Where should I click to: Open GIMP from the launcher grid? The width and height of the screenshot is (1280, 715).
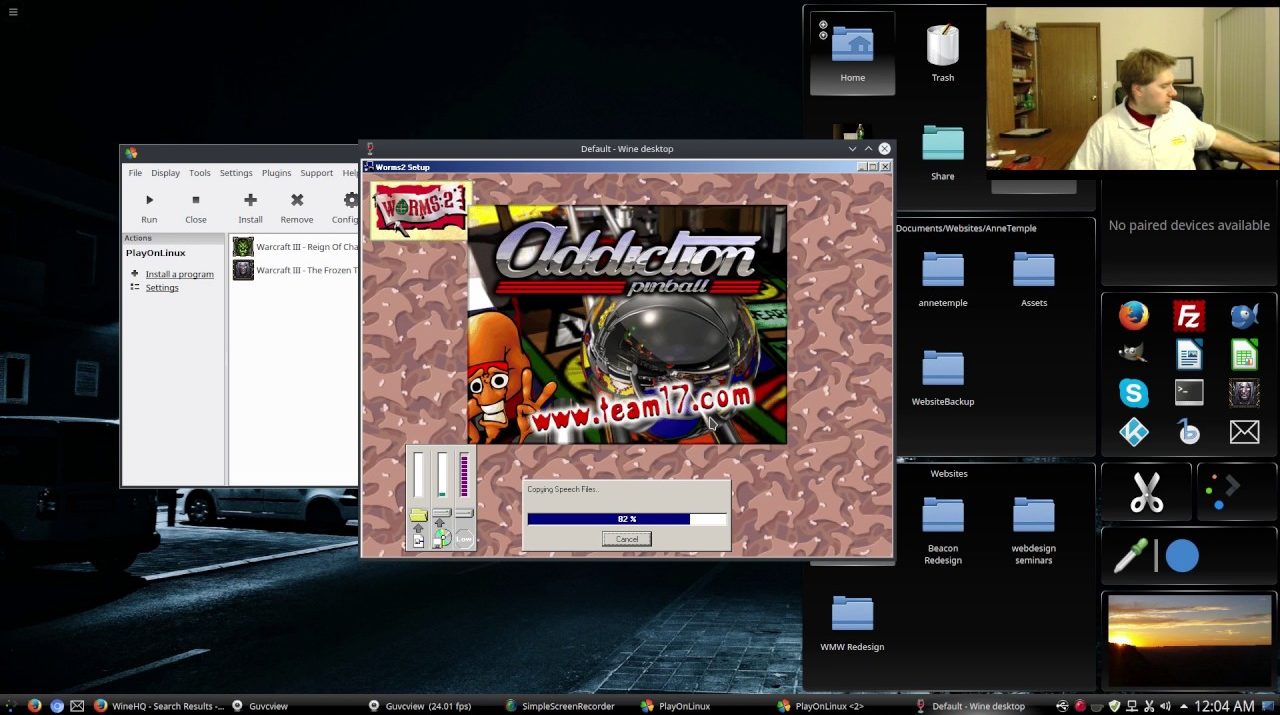pyautogui.click(x=1133, y=354)
